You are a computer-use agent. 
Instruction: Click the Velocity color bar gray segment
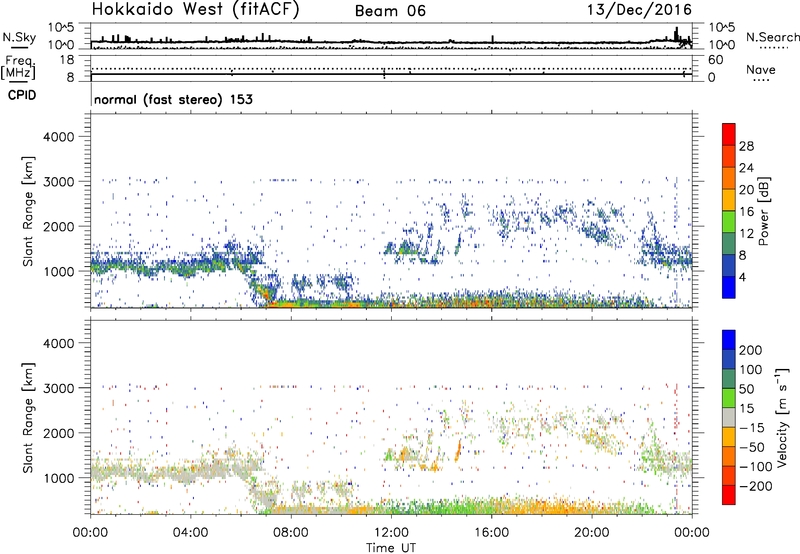[x=729, y=417]
